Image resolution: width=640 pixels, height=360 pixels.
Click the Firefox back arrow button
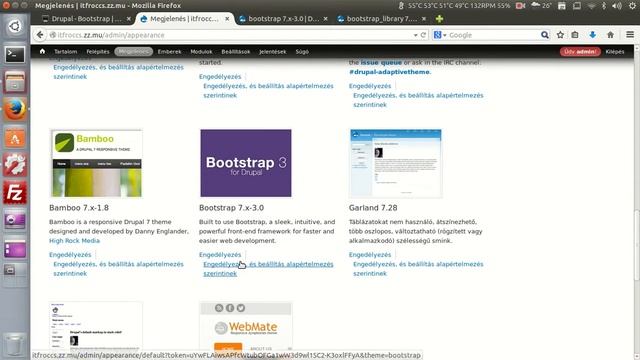click(x=40, y=35)
